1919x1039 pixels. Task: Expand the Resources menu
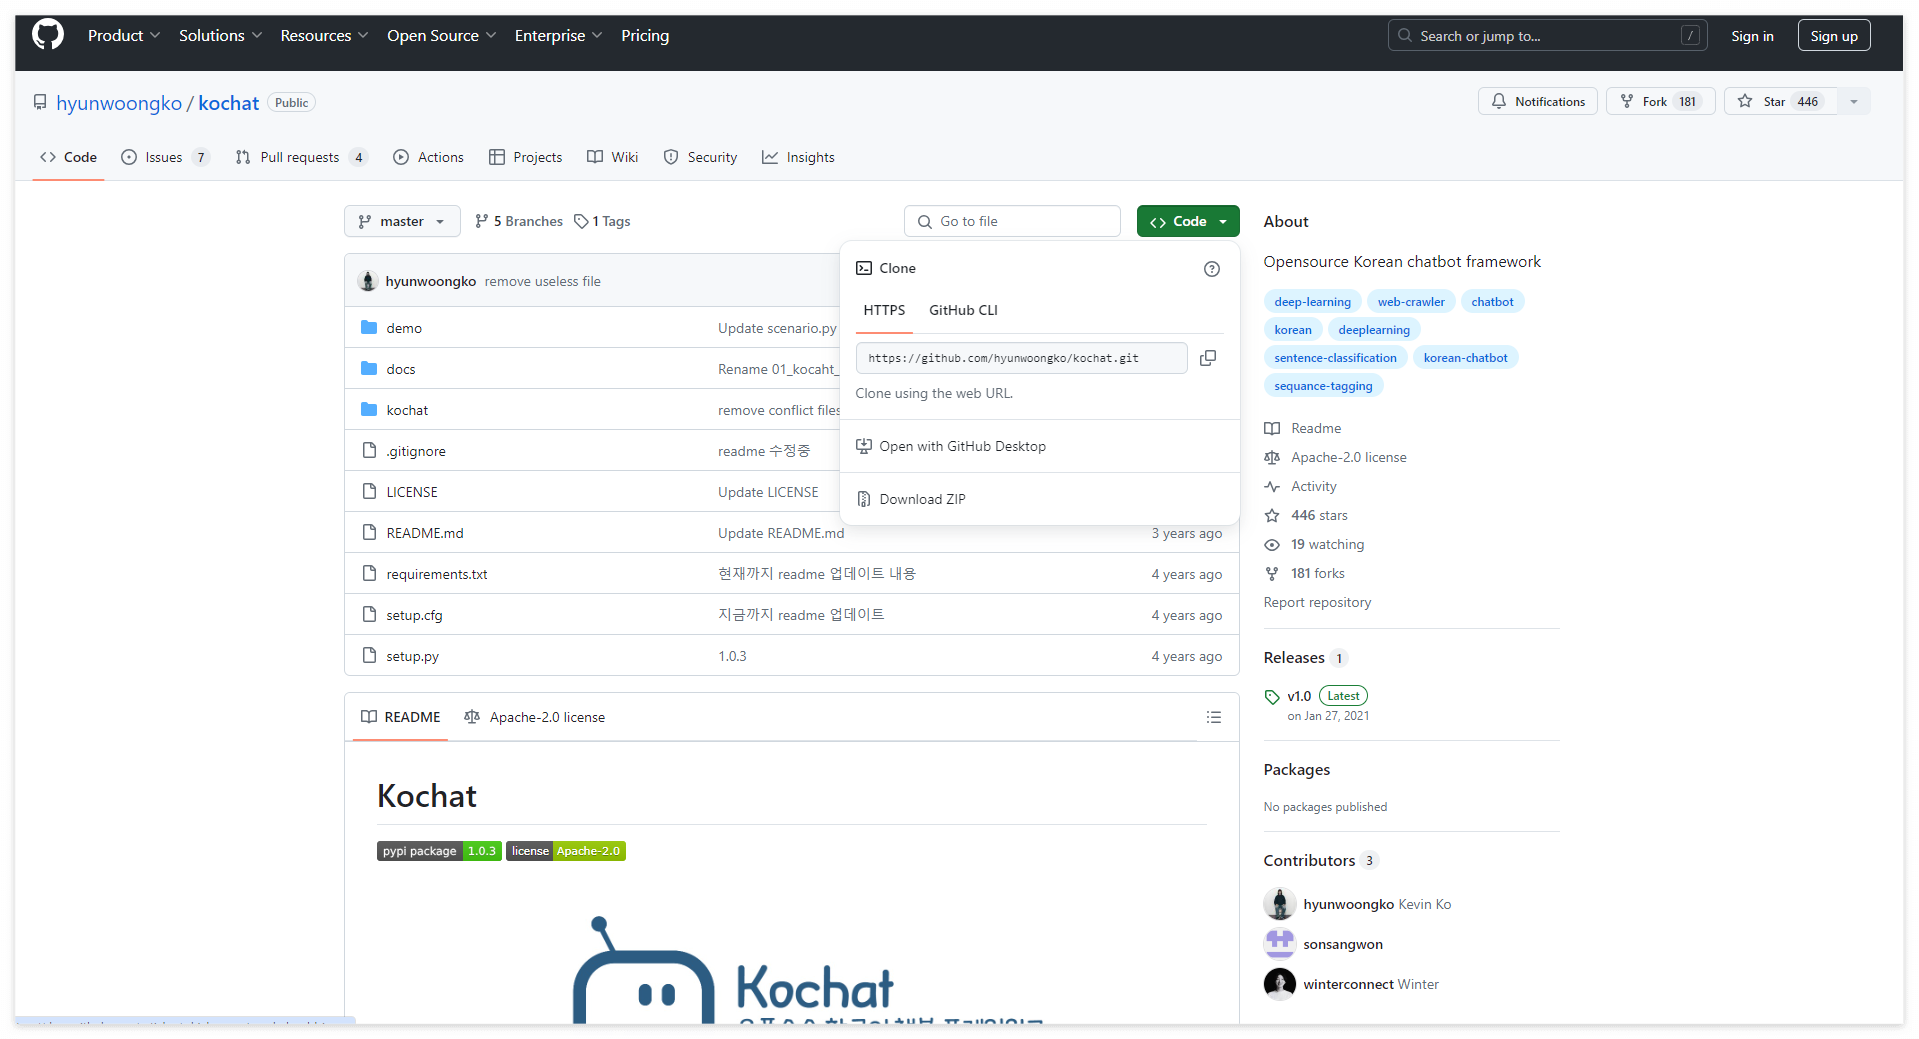tap(324, 35)
